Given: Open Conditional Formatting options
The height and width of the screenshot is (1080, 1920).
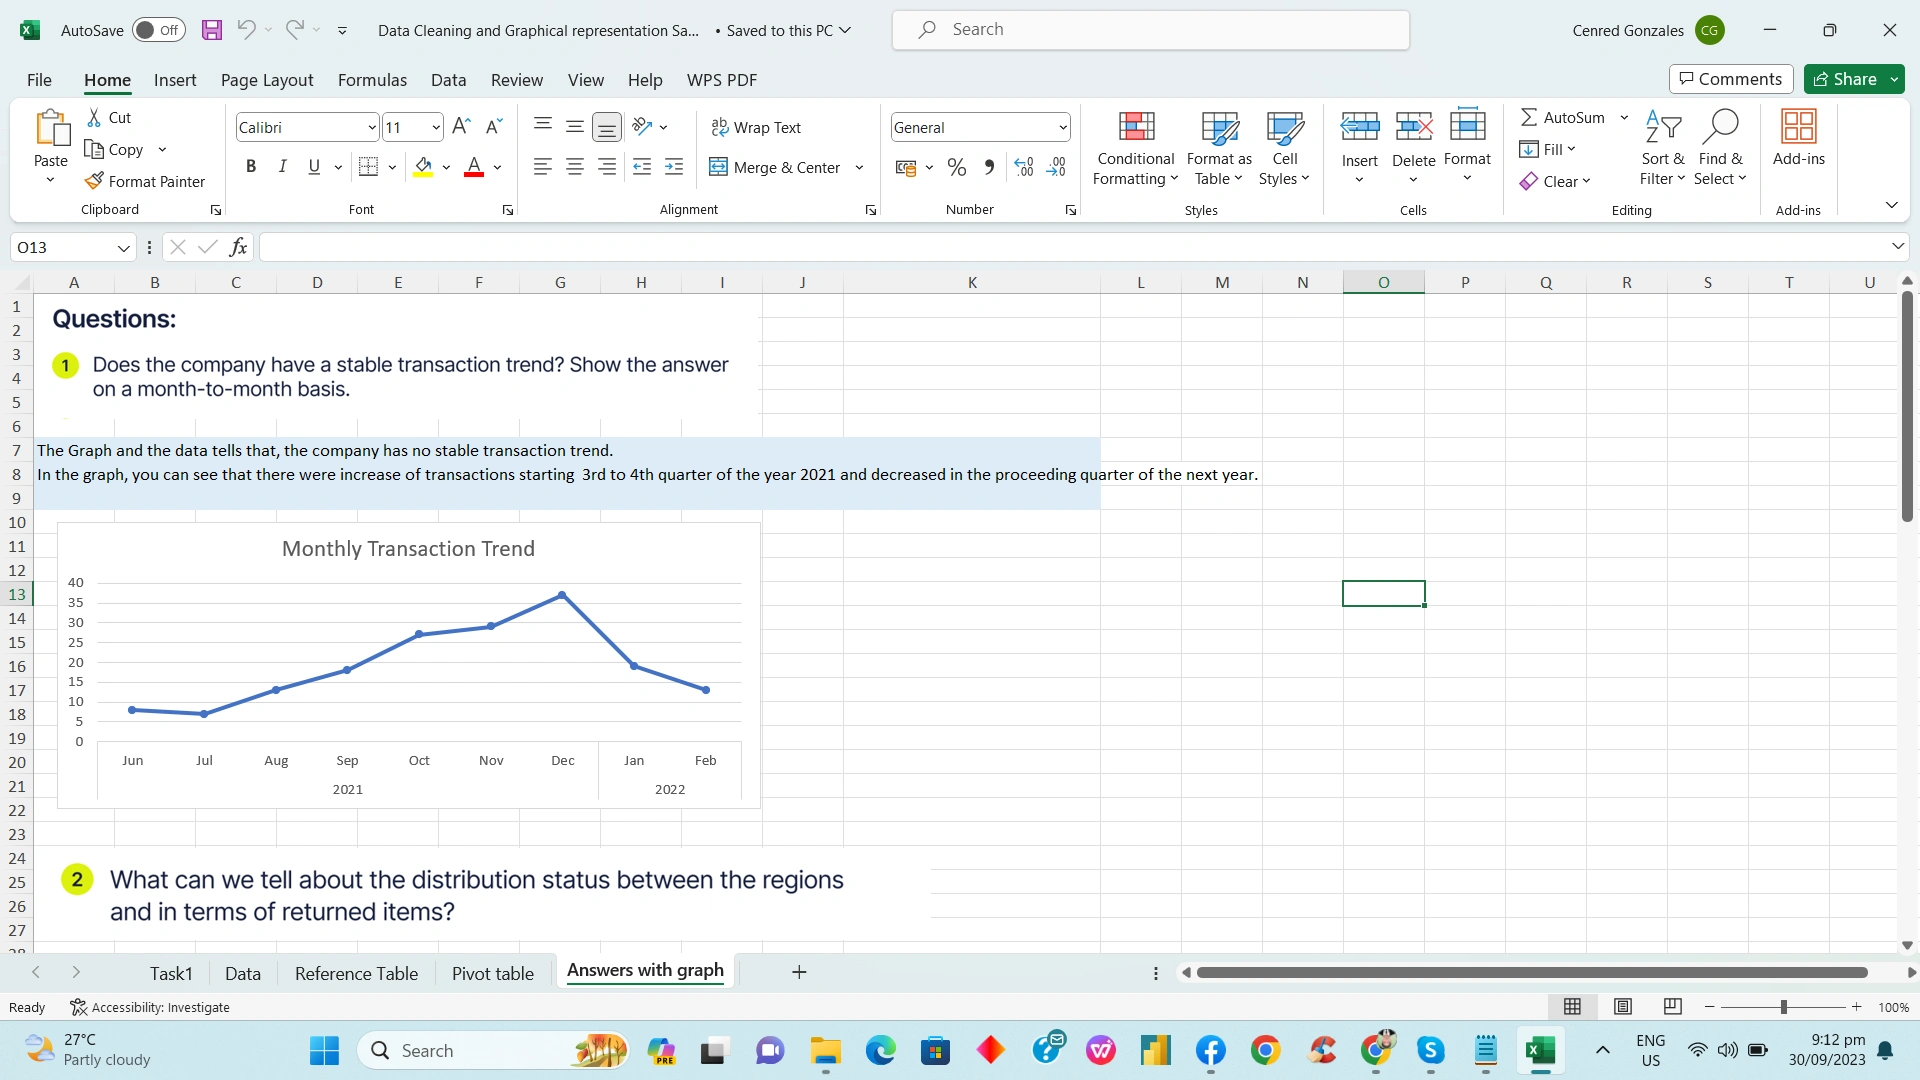Looking at the screenshot, I should pyautogui.click(x=1134, y=148).
